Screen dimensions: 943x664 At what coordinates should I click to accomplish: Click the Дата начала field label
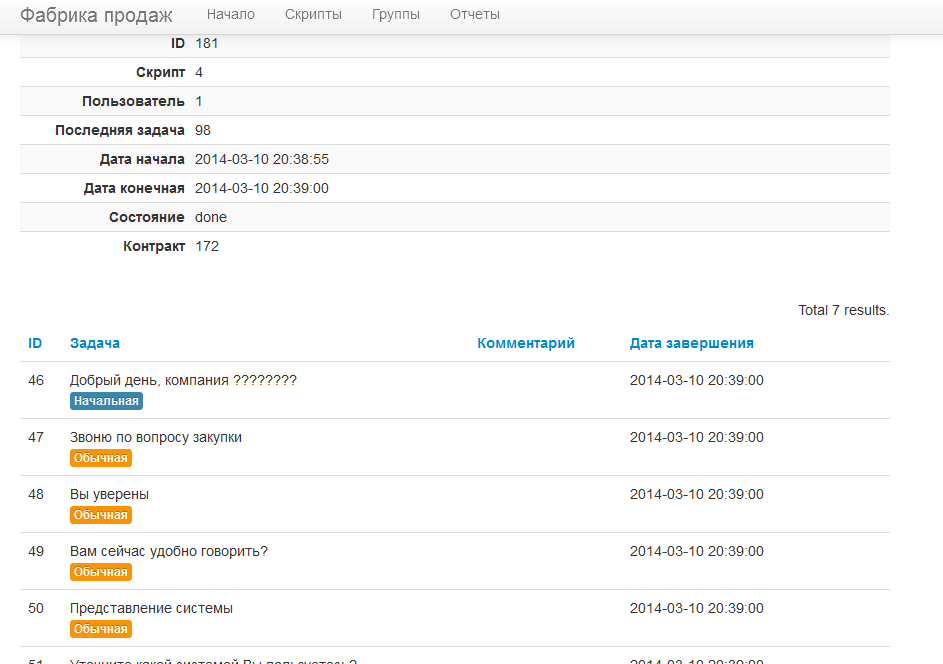[x=143, y=159]
